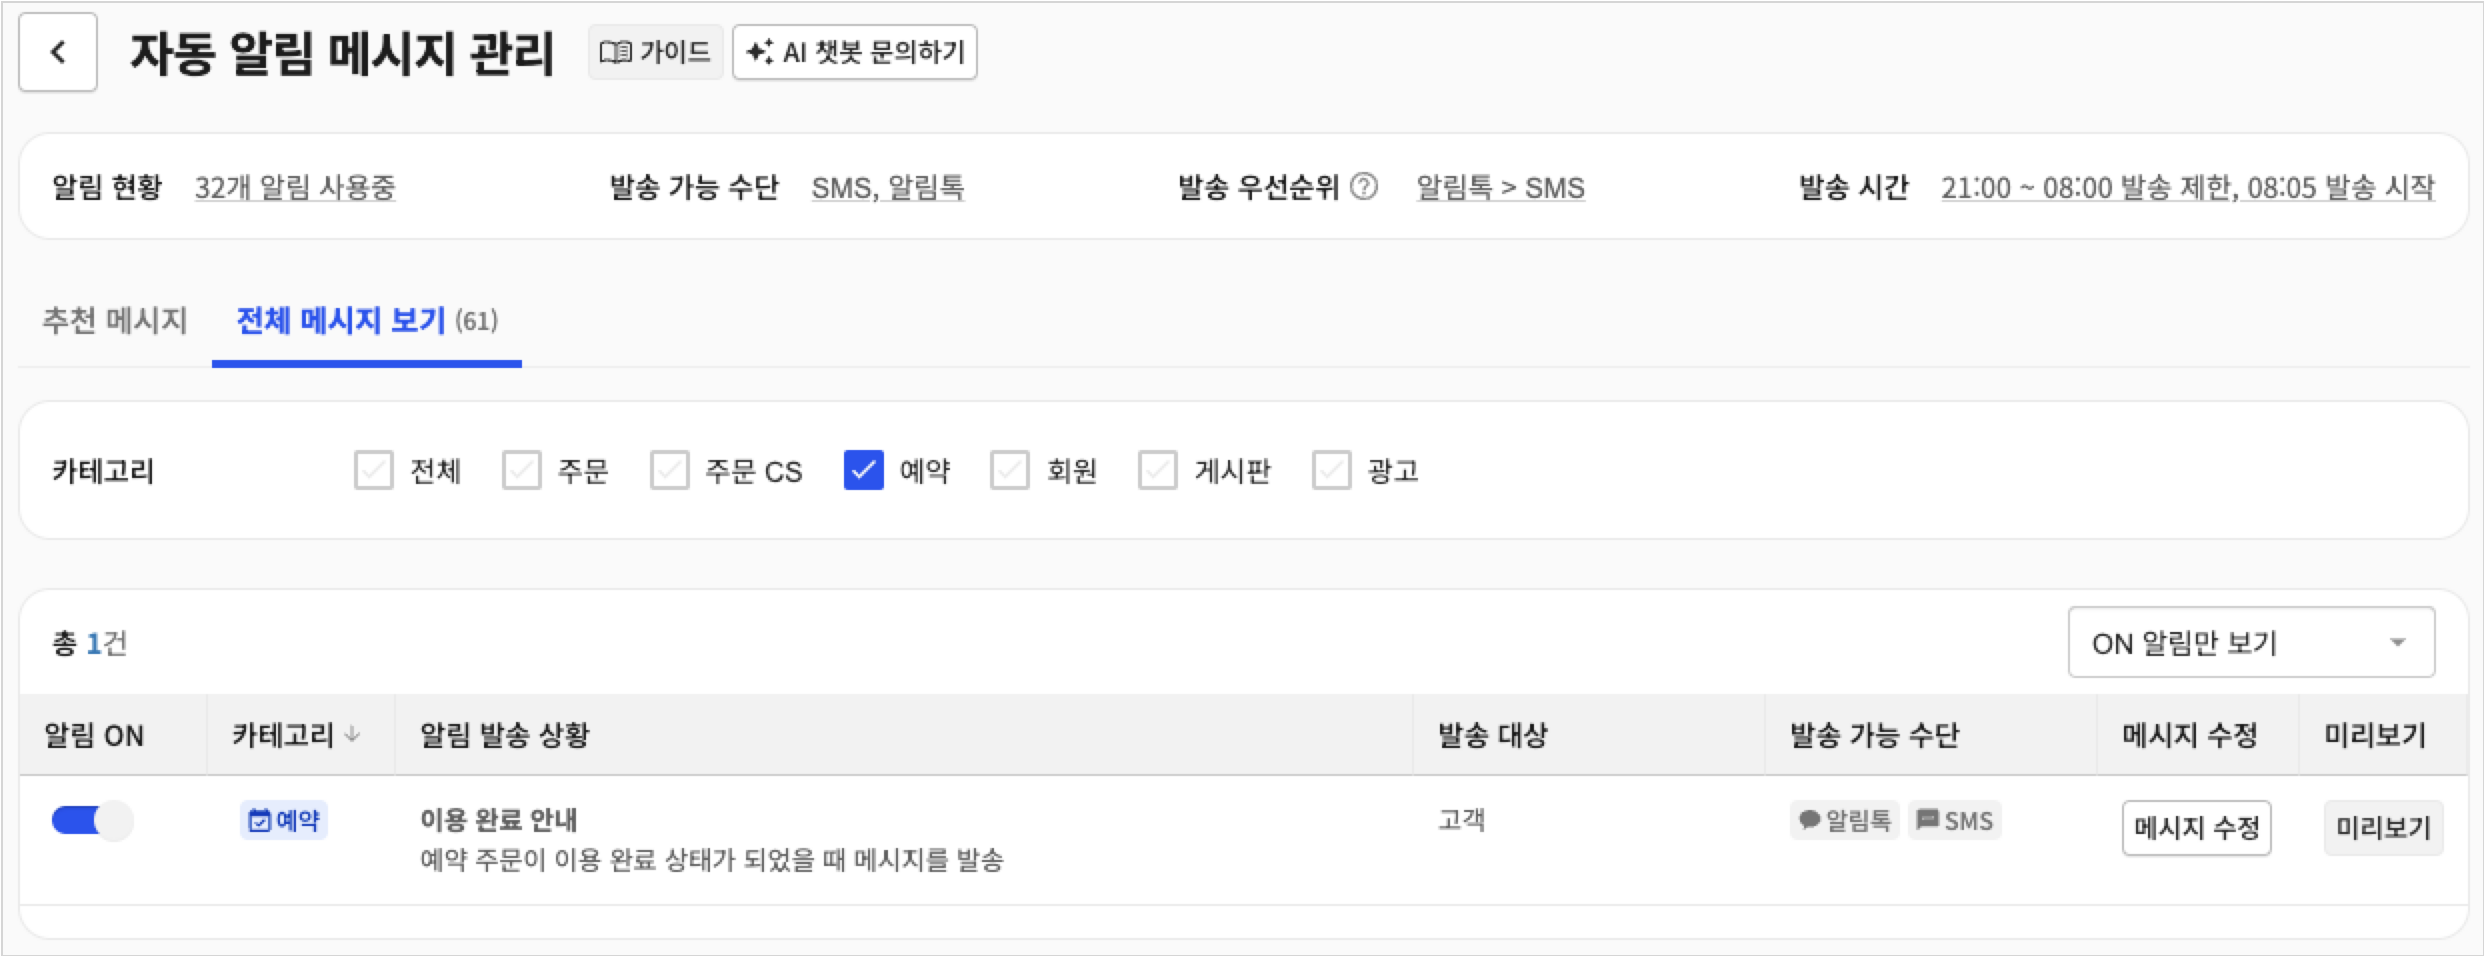Select the 전체 메시지 보기 tab
Viewport: 2484px width, 956px height.
tap(366, 320)
